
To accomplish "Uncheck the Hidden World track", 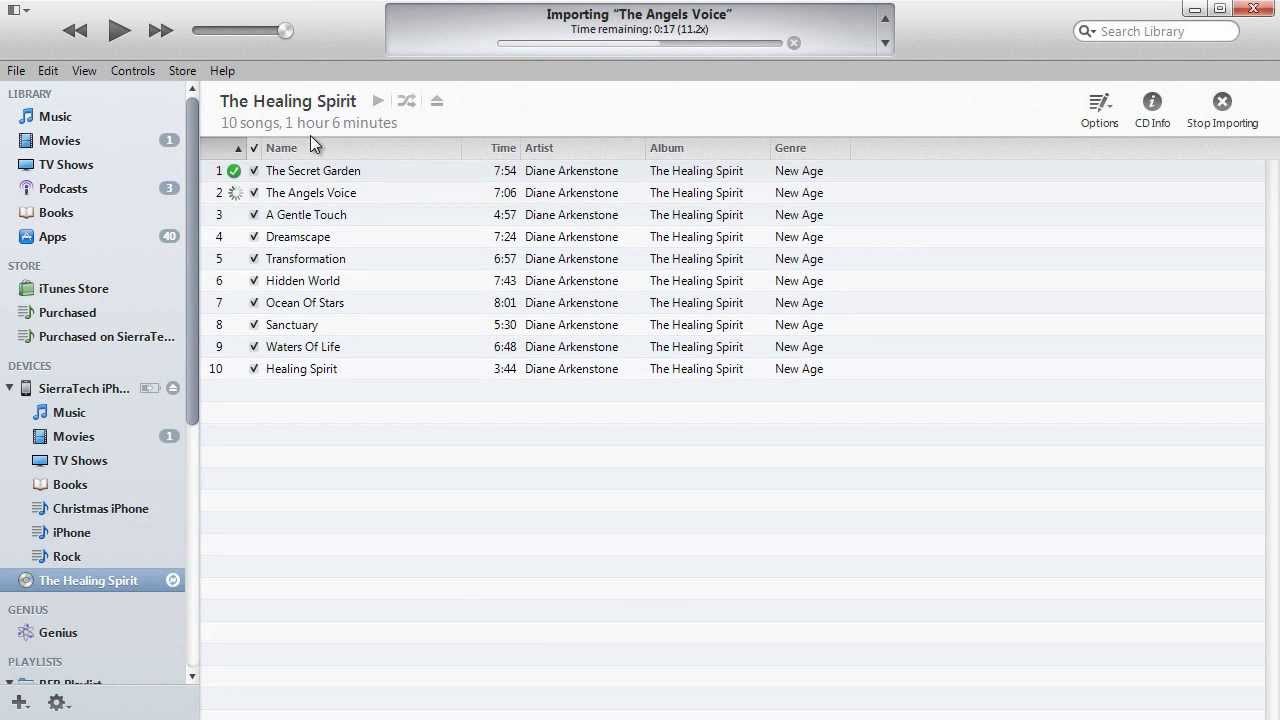I will pyautogui.click(x=254, y=281).
